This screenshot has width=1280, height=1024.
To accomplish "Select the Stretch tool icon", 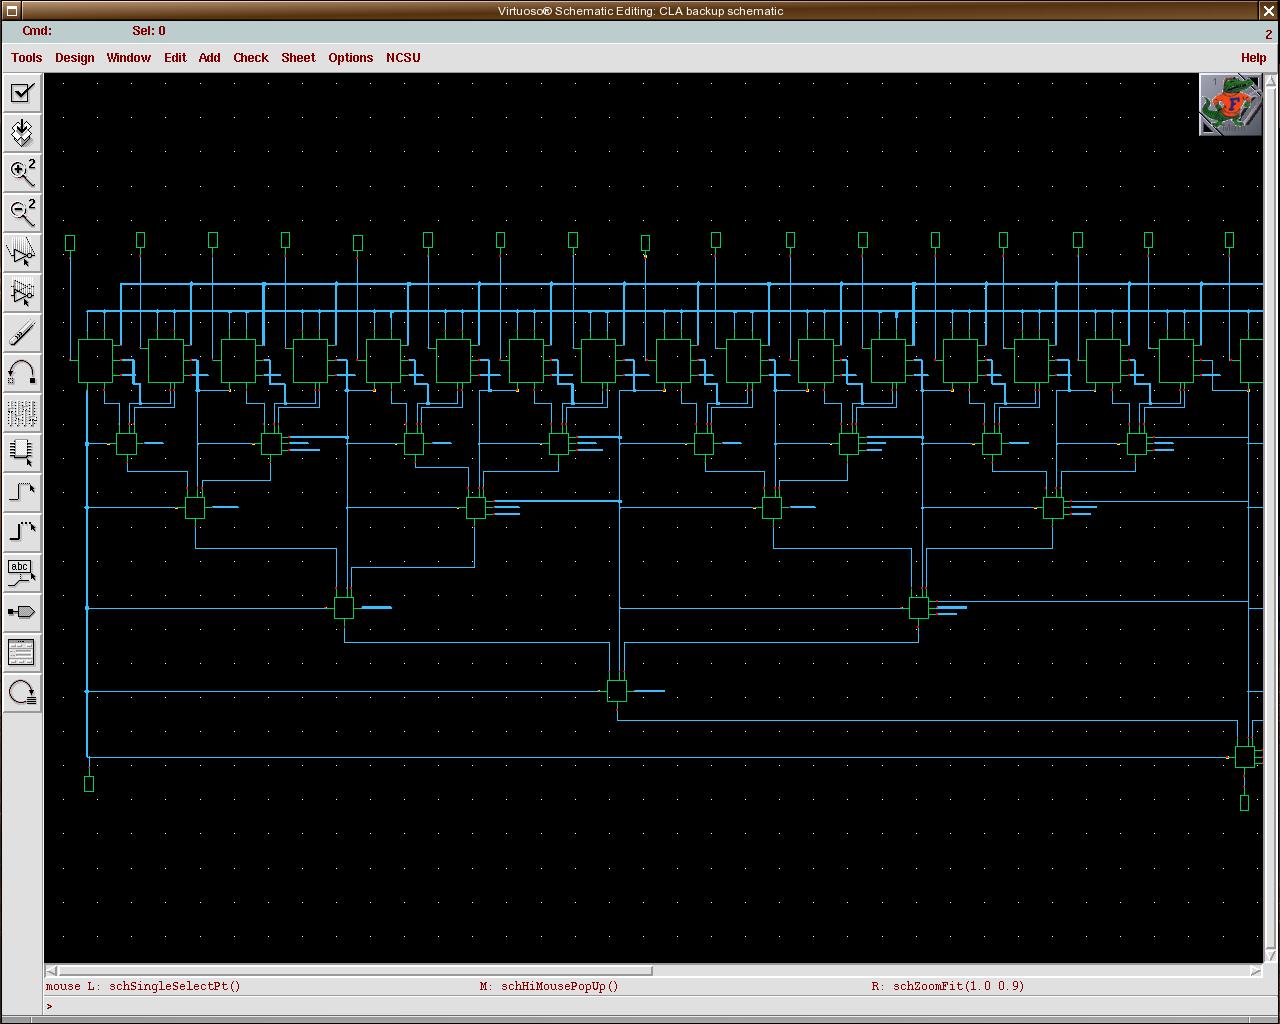I will click(x=22, y=252).
